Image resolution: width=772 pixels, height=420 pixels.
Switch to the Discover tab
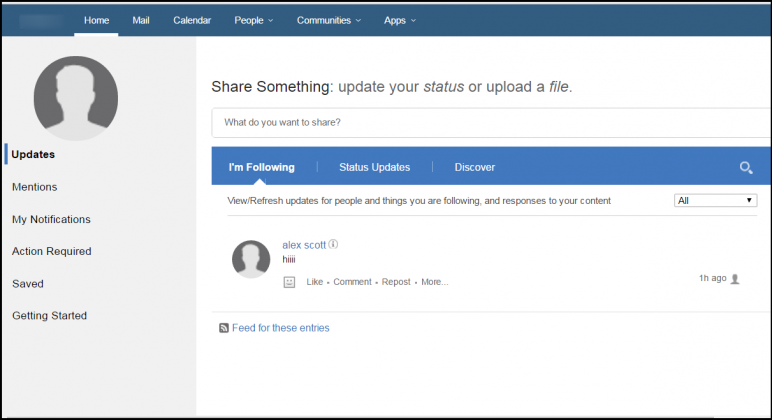(474, 167)
